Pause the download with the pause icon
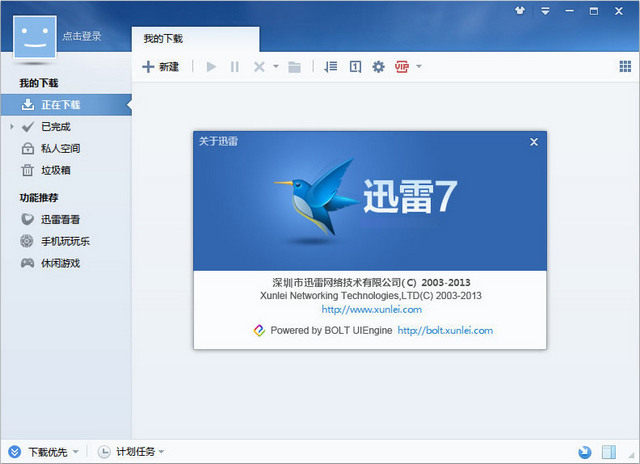The image size is (640, 464). 235,67
